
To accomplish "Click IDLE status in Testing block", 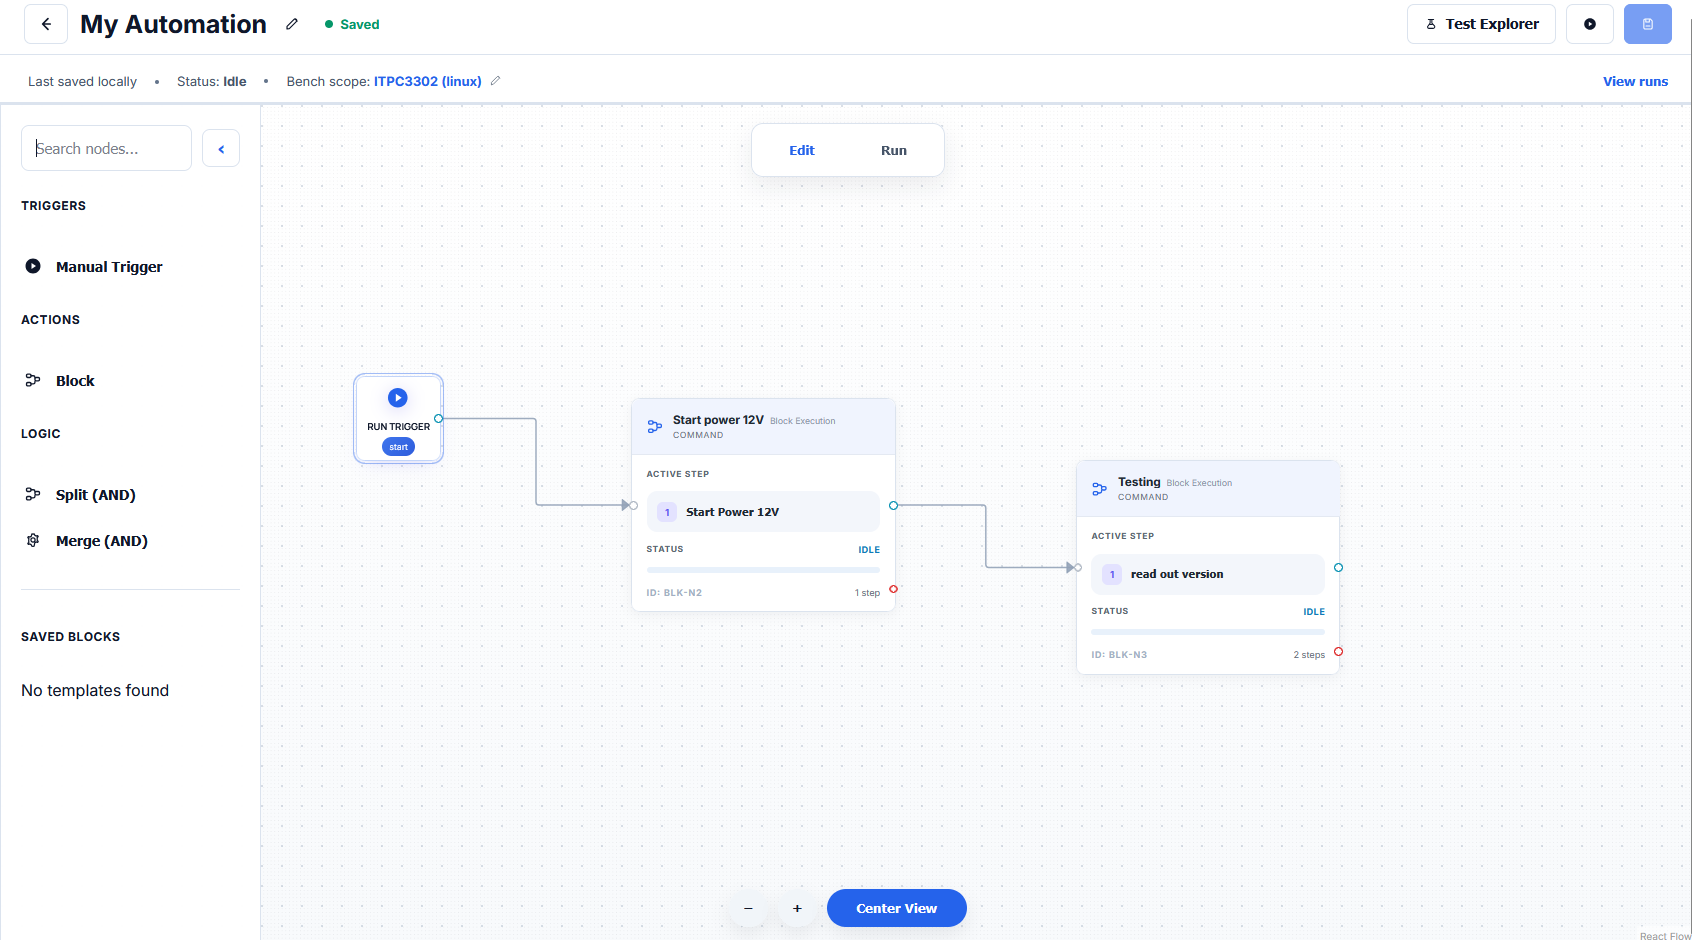I will pos(1314,611).
